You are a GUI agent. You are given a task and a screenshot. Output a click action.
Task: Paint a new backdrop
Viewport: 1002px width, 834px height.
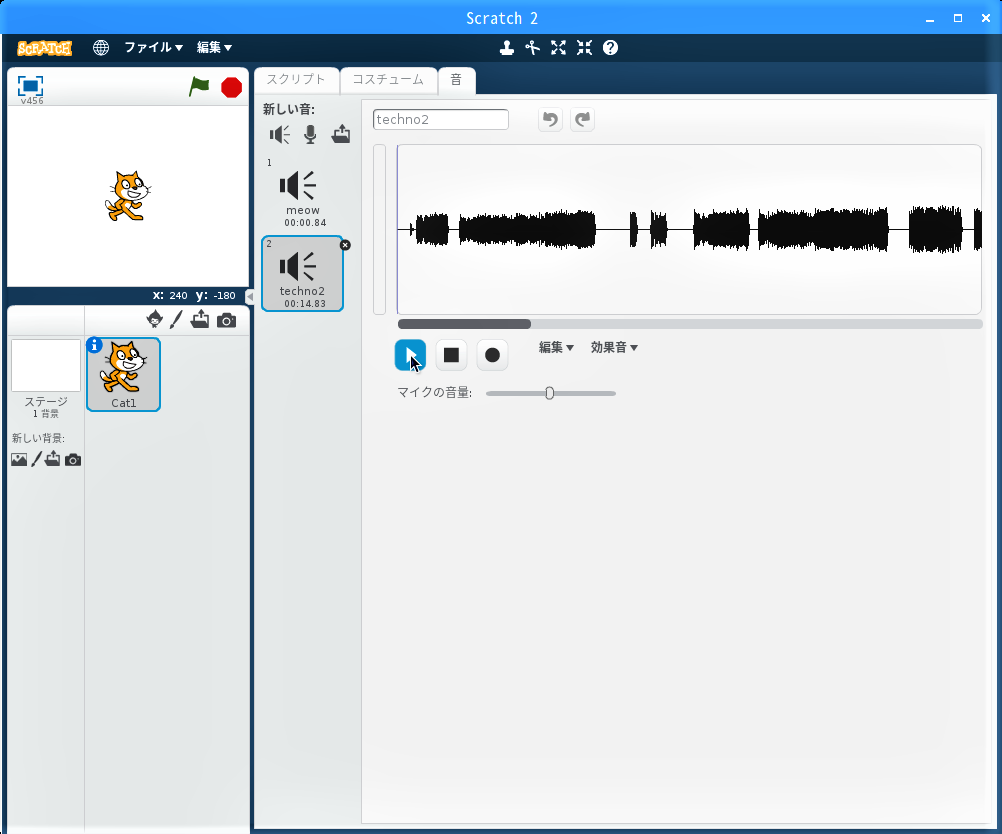(x=36, y=459)
